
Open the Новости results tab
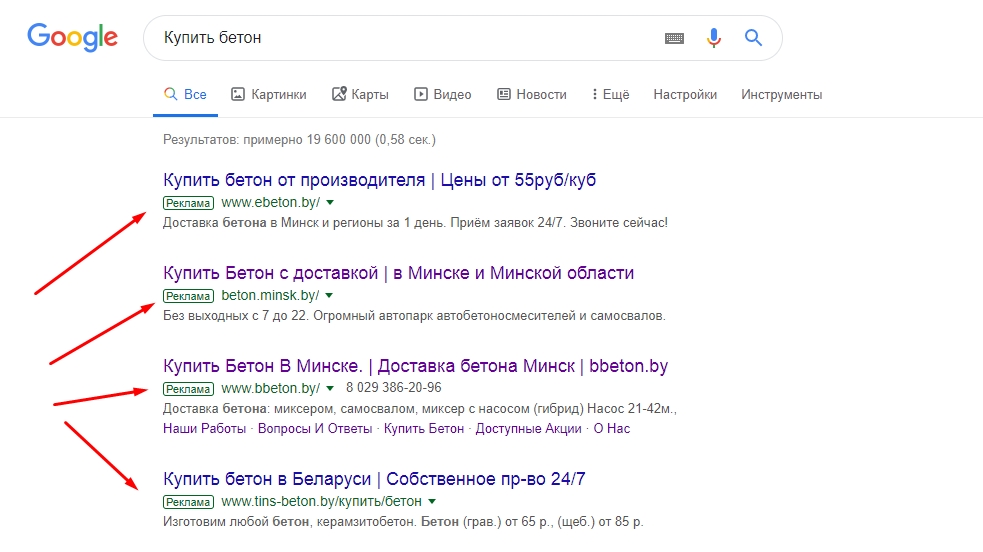tap(531, 95)
